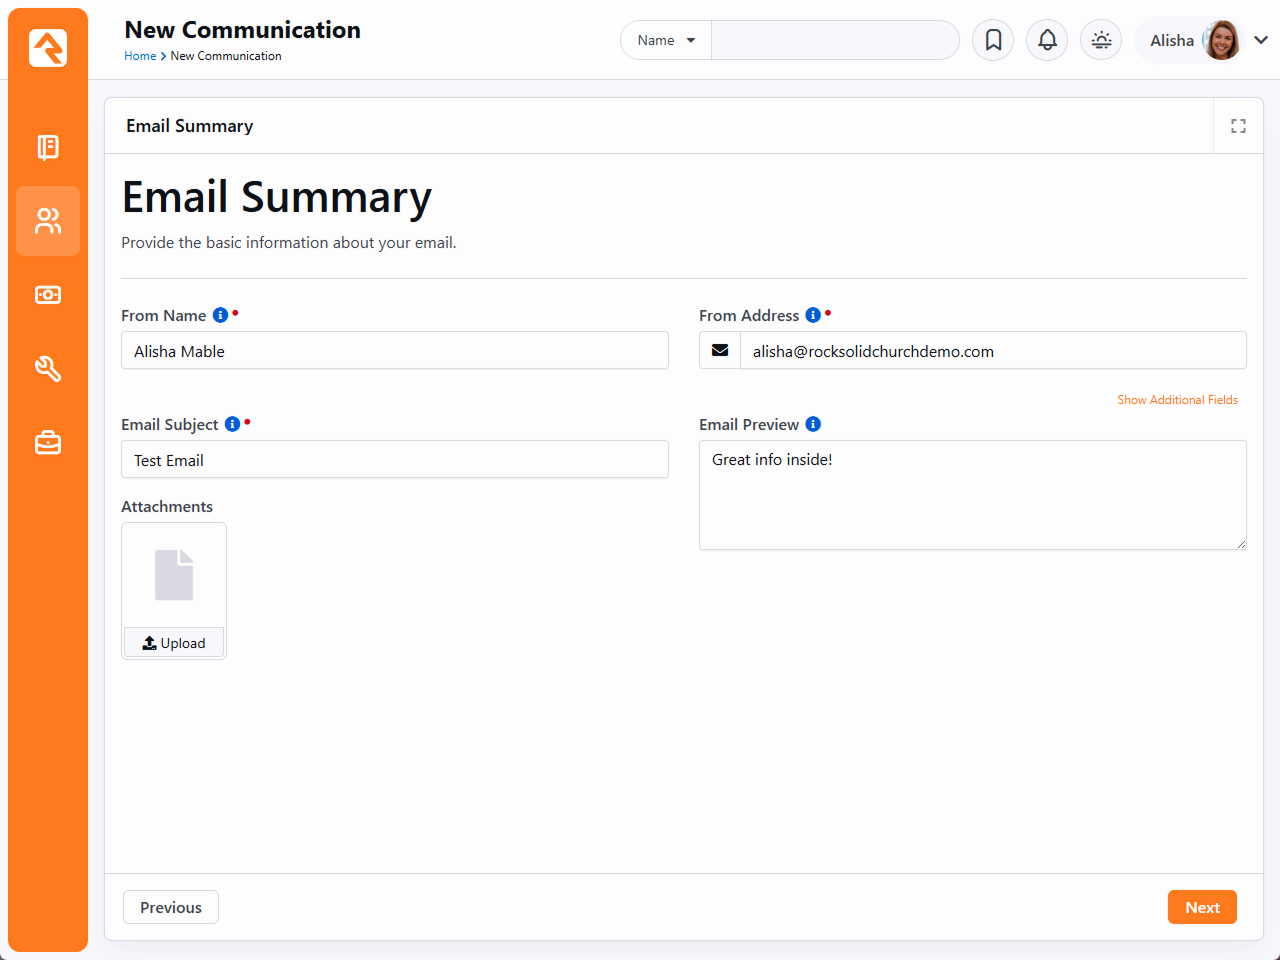Open the Admin Tools wrench icon
The width and height of the screenshot is (1280, 960).
tap(47, 368)
